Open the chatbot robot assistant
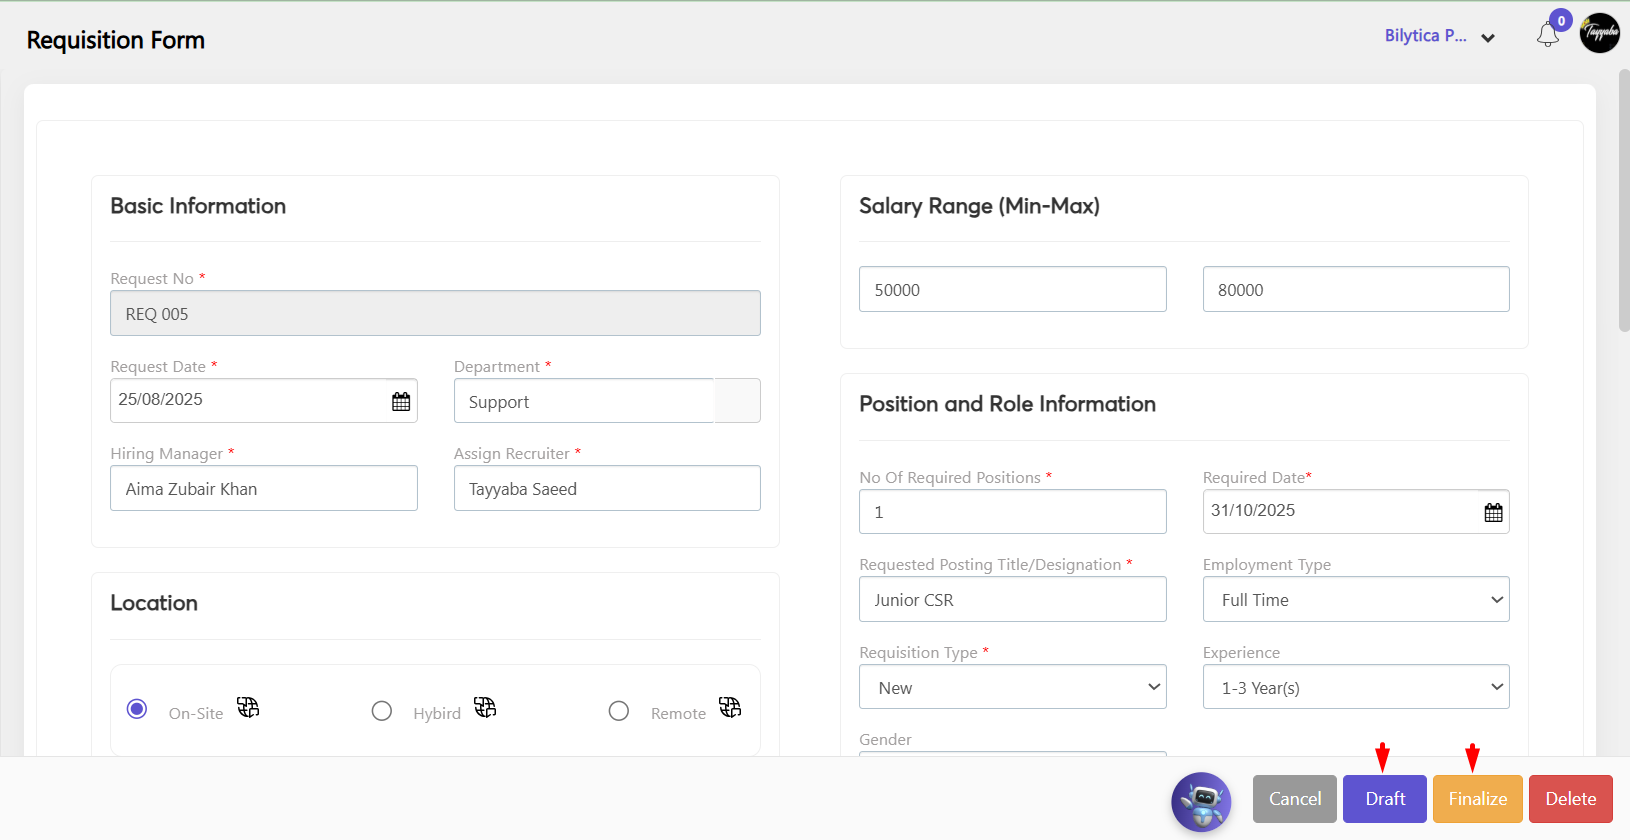The width and height of the screenshot is (1630, 840). tap(1201, 802)
